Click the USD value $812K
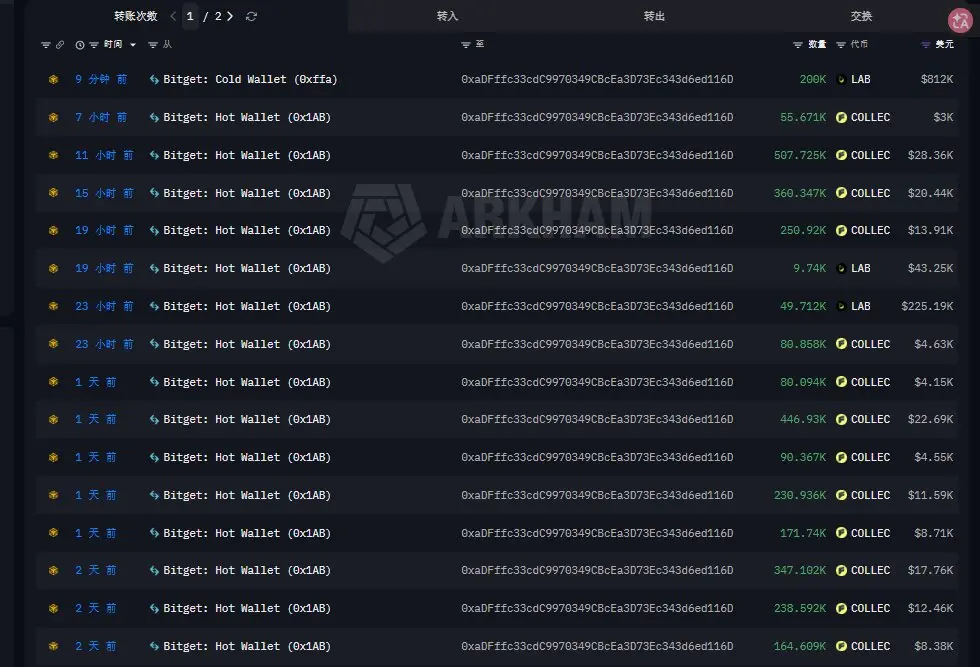Viewport: 980px width, 667px height. pos(937,79)
